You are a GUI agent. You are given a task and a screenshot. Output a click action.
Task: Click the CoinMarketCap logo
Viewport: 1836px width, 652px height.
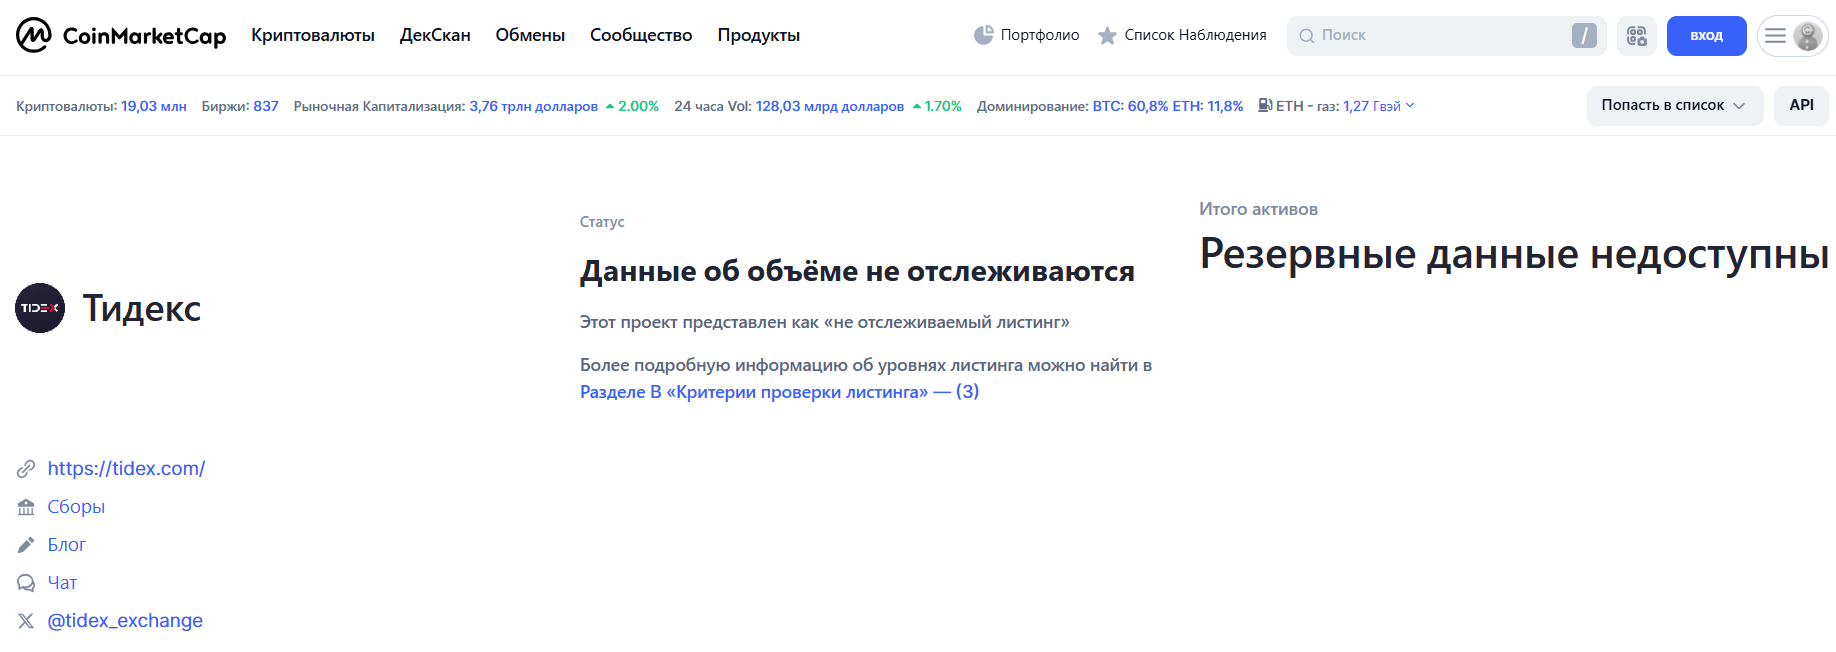tap(121, 36)
